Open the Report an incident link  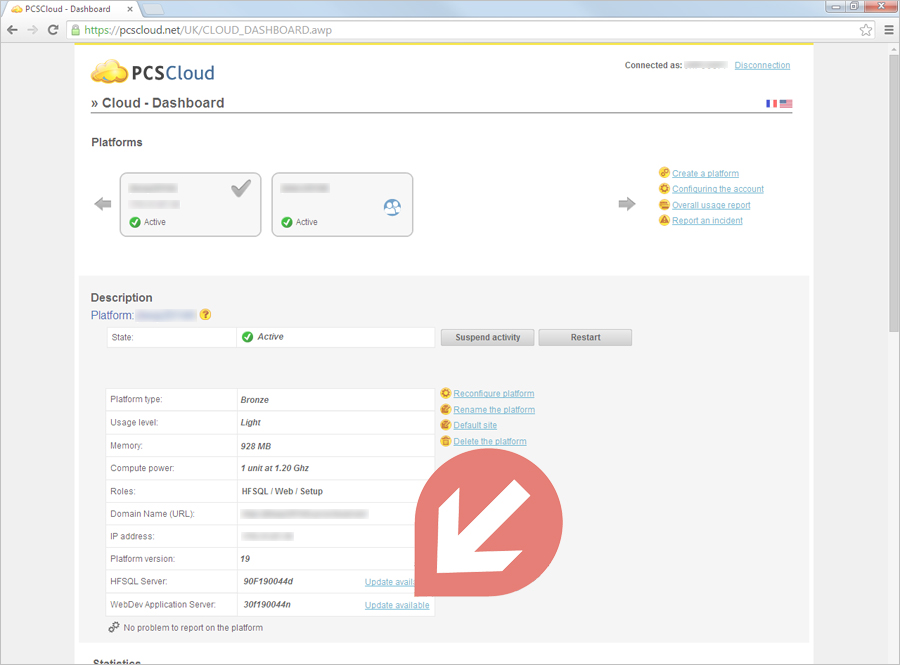[707, 220]
